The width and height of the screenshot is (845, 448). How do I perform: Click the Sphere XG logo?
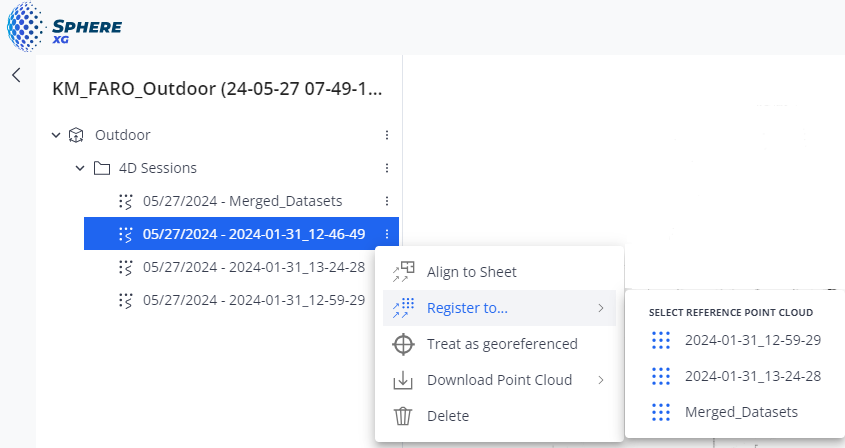(64, 27)
